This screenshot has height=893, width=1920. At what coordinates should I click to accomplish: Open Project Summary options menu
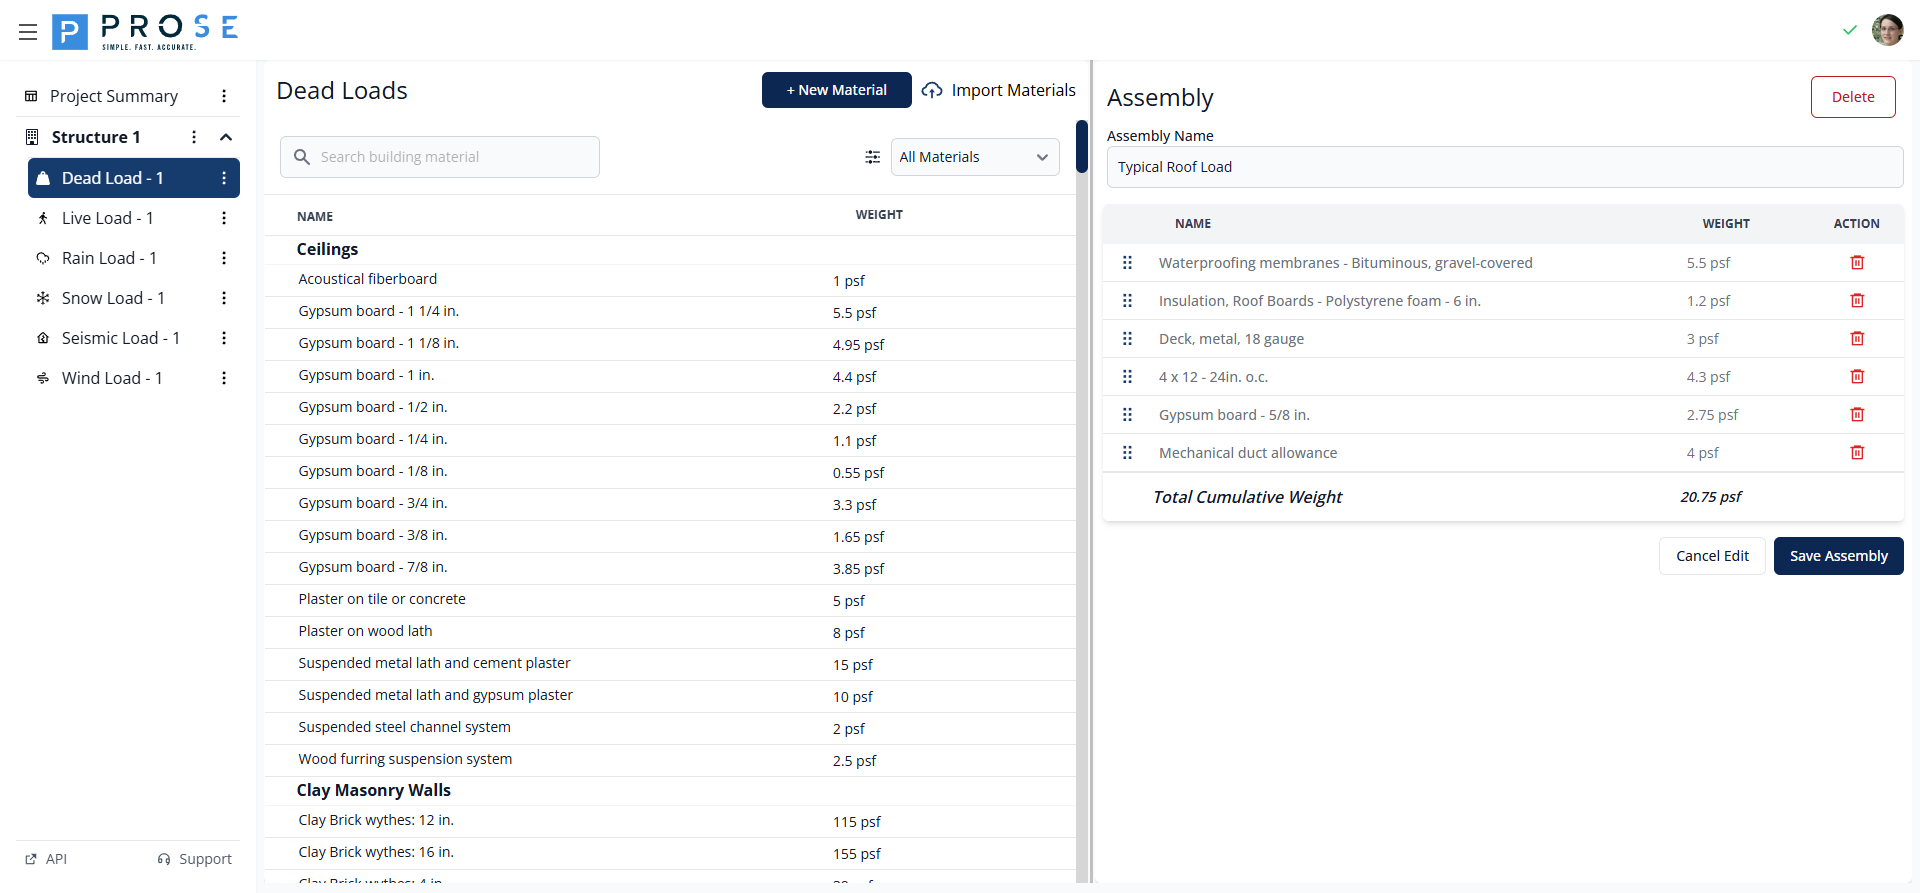tap(224, 96)
